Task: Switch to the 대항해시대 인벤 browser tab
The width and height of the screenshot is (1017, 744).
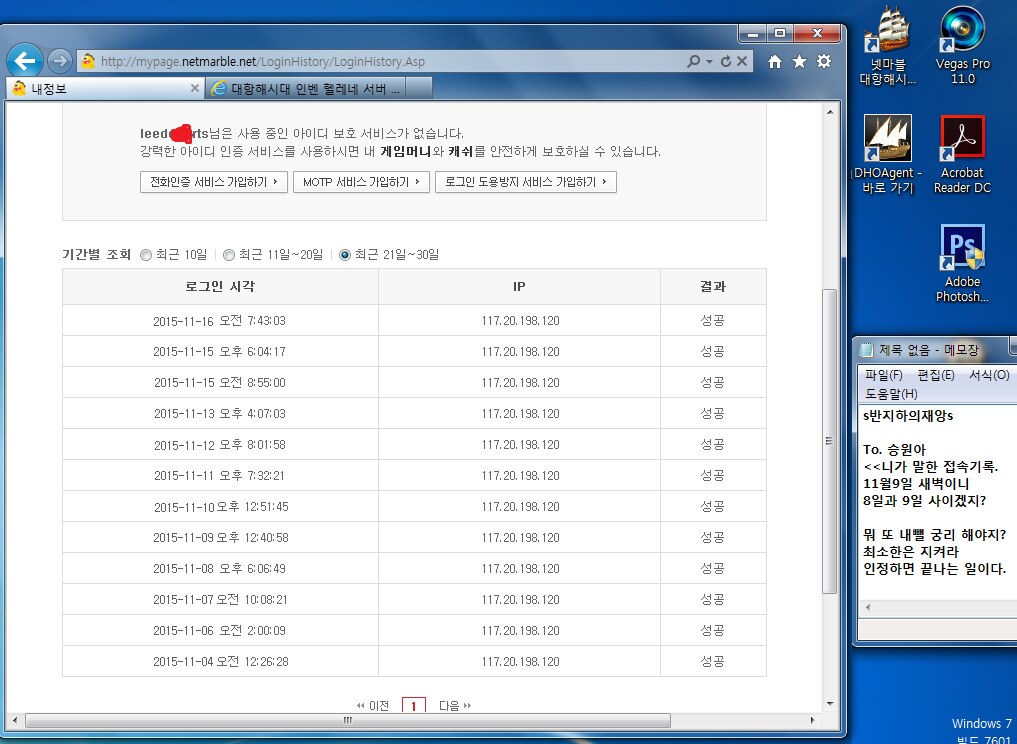Action: tap(318, 88)
